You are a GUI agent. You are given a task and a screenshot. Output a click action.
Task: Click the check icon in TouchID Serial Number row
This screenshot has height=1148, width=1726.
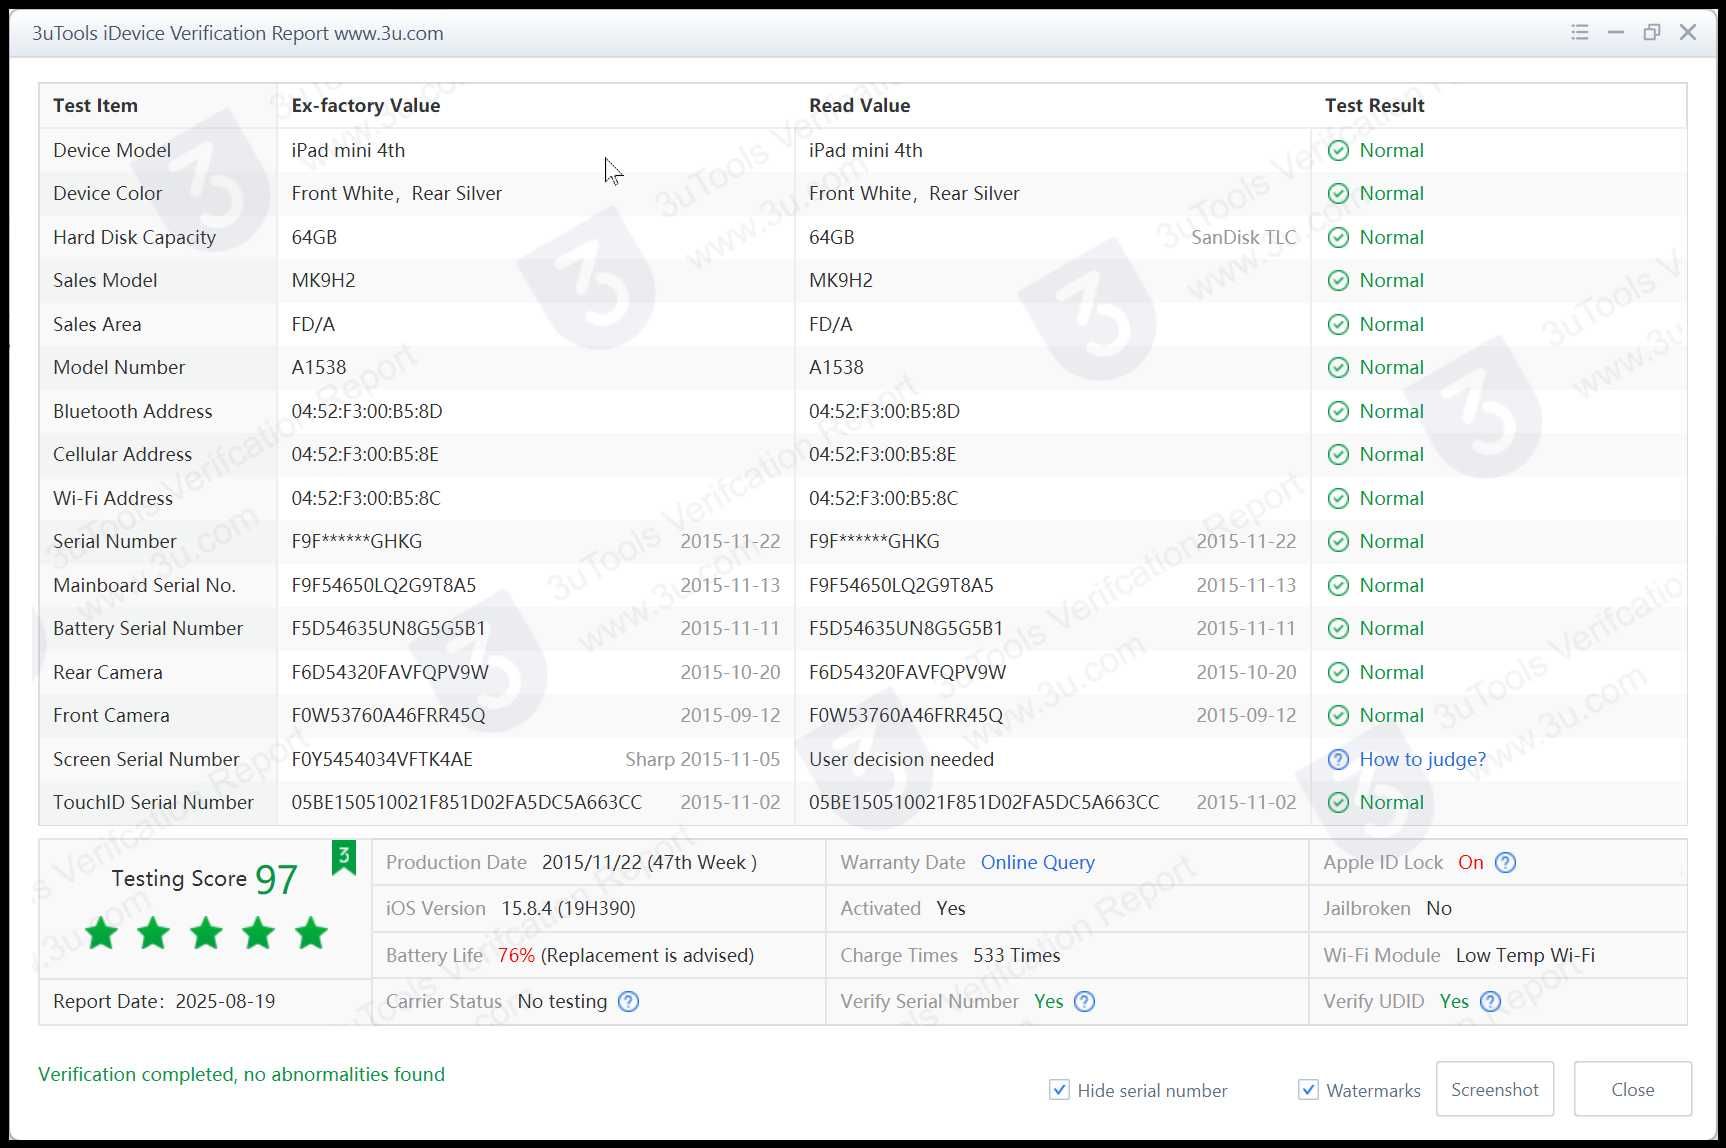click(1338, 802)
